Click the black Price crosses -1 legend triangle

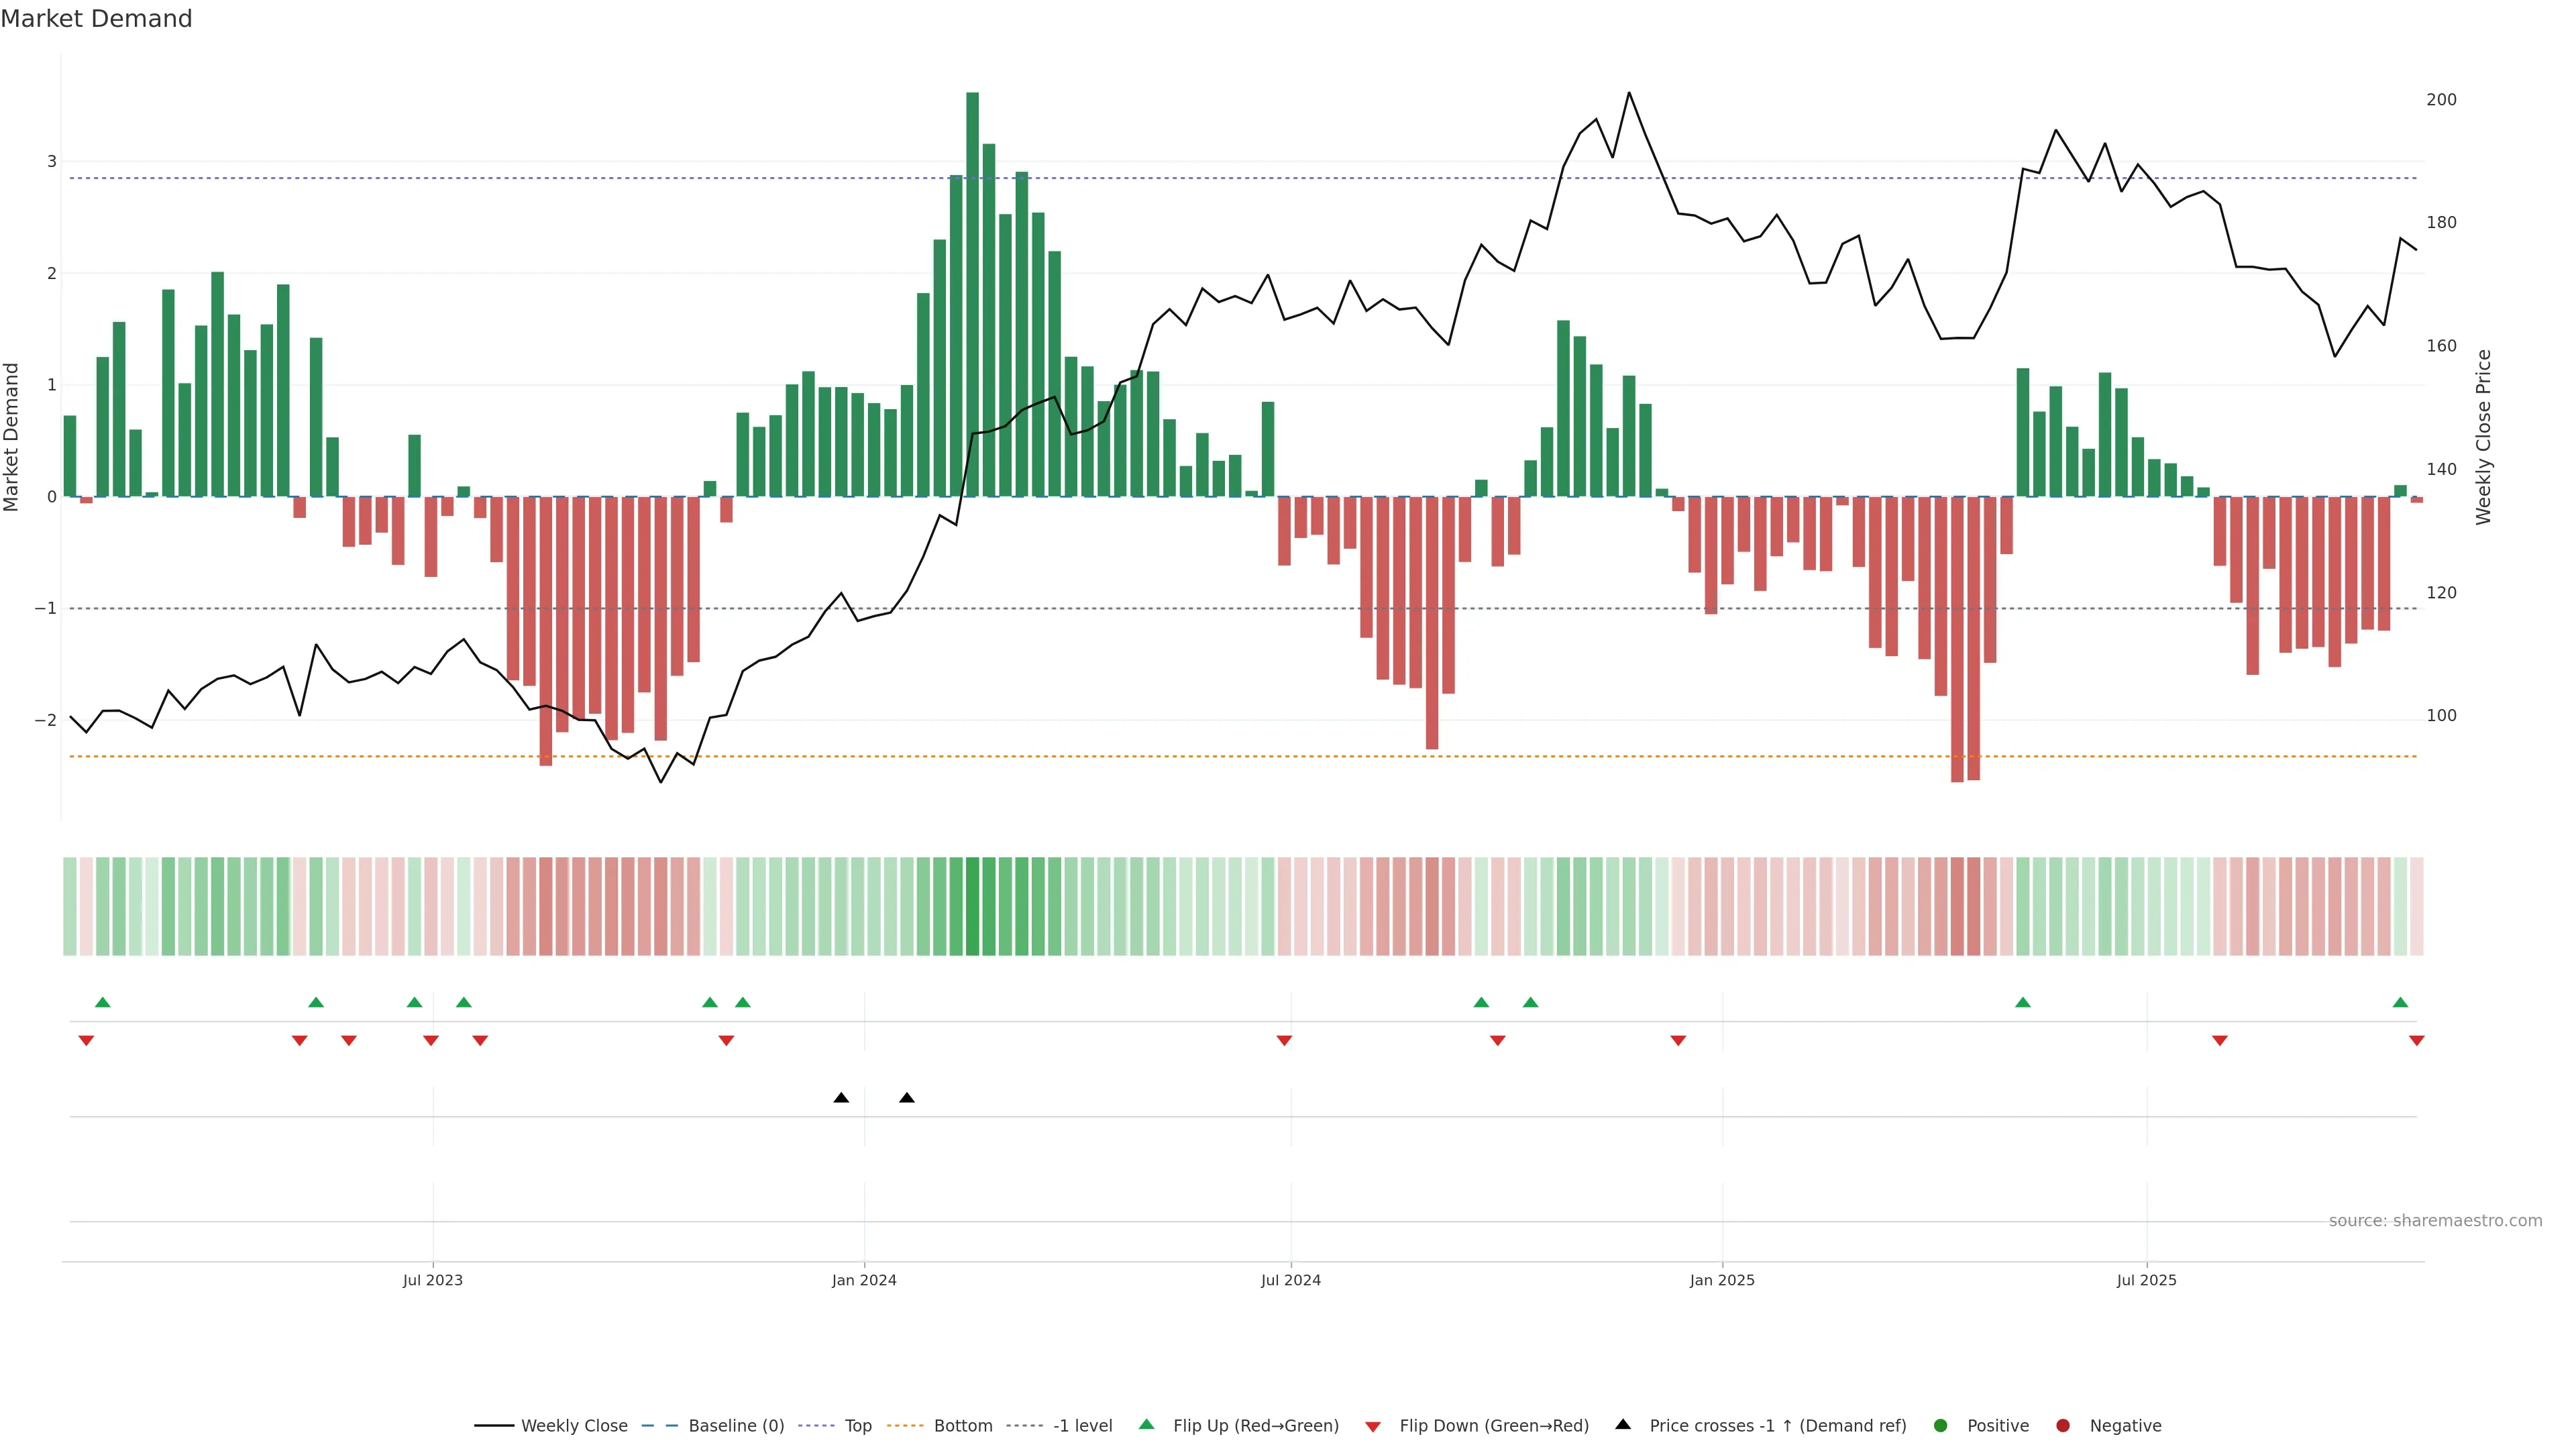point(1623,1425)
